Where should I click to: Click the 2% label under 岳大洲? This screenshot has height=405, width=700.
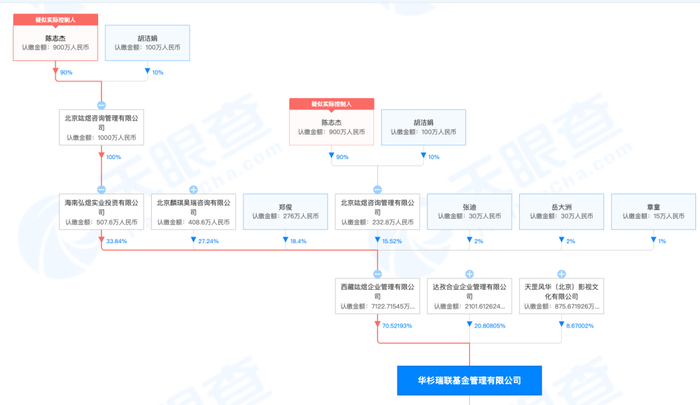tap(571, 241)
